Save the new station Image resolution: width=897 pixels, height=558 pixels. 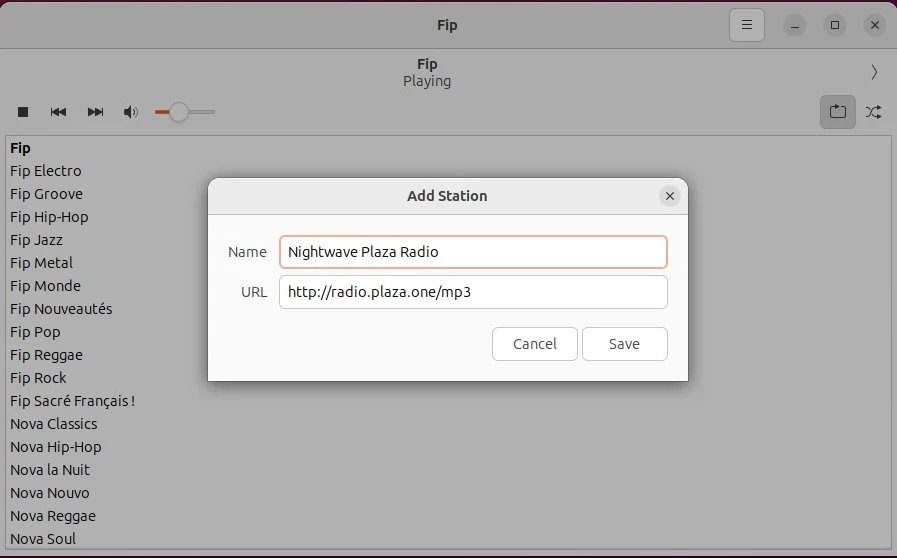pos(624,344)
